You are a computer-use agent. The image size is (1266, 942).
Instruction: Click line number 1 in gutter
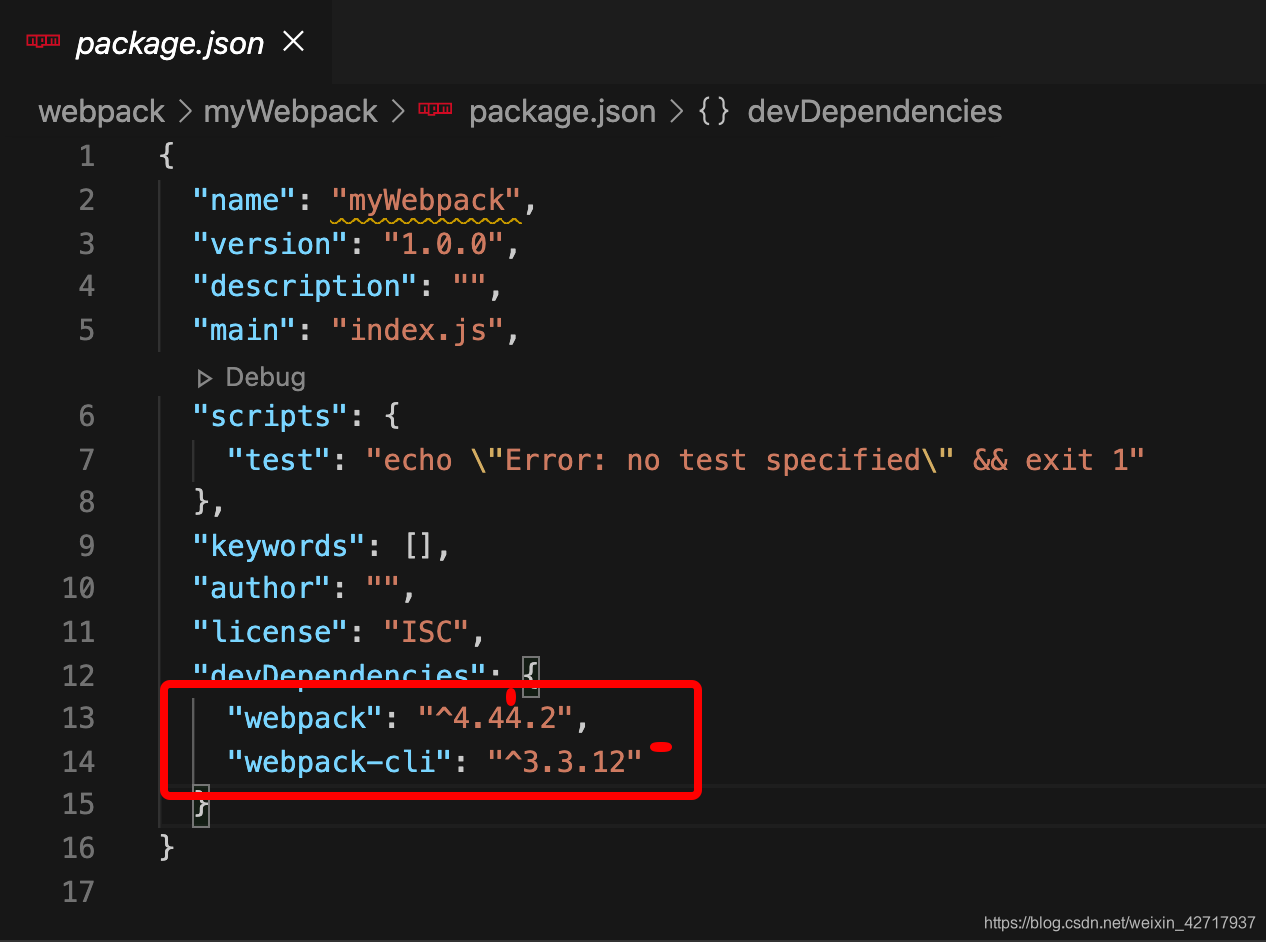click(87, 156)
